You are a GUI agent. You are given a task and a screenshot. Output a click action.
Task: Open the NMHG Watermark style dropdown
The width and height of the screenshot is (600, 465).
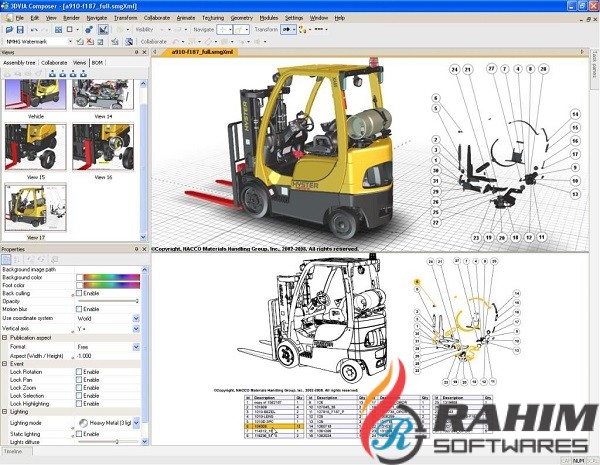click(70, 41)
